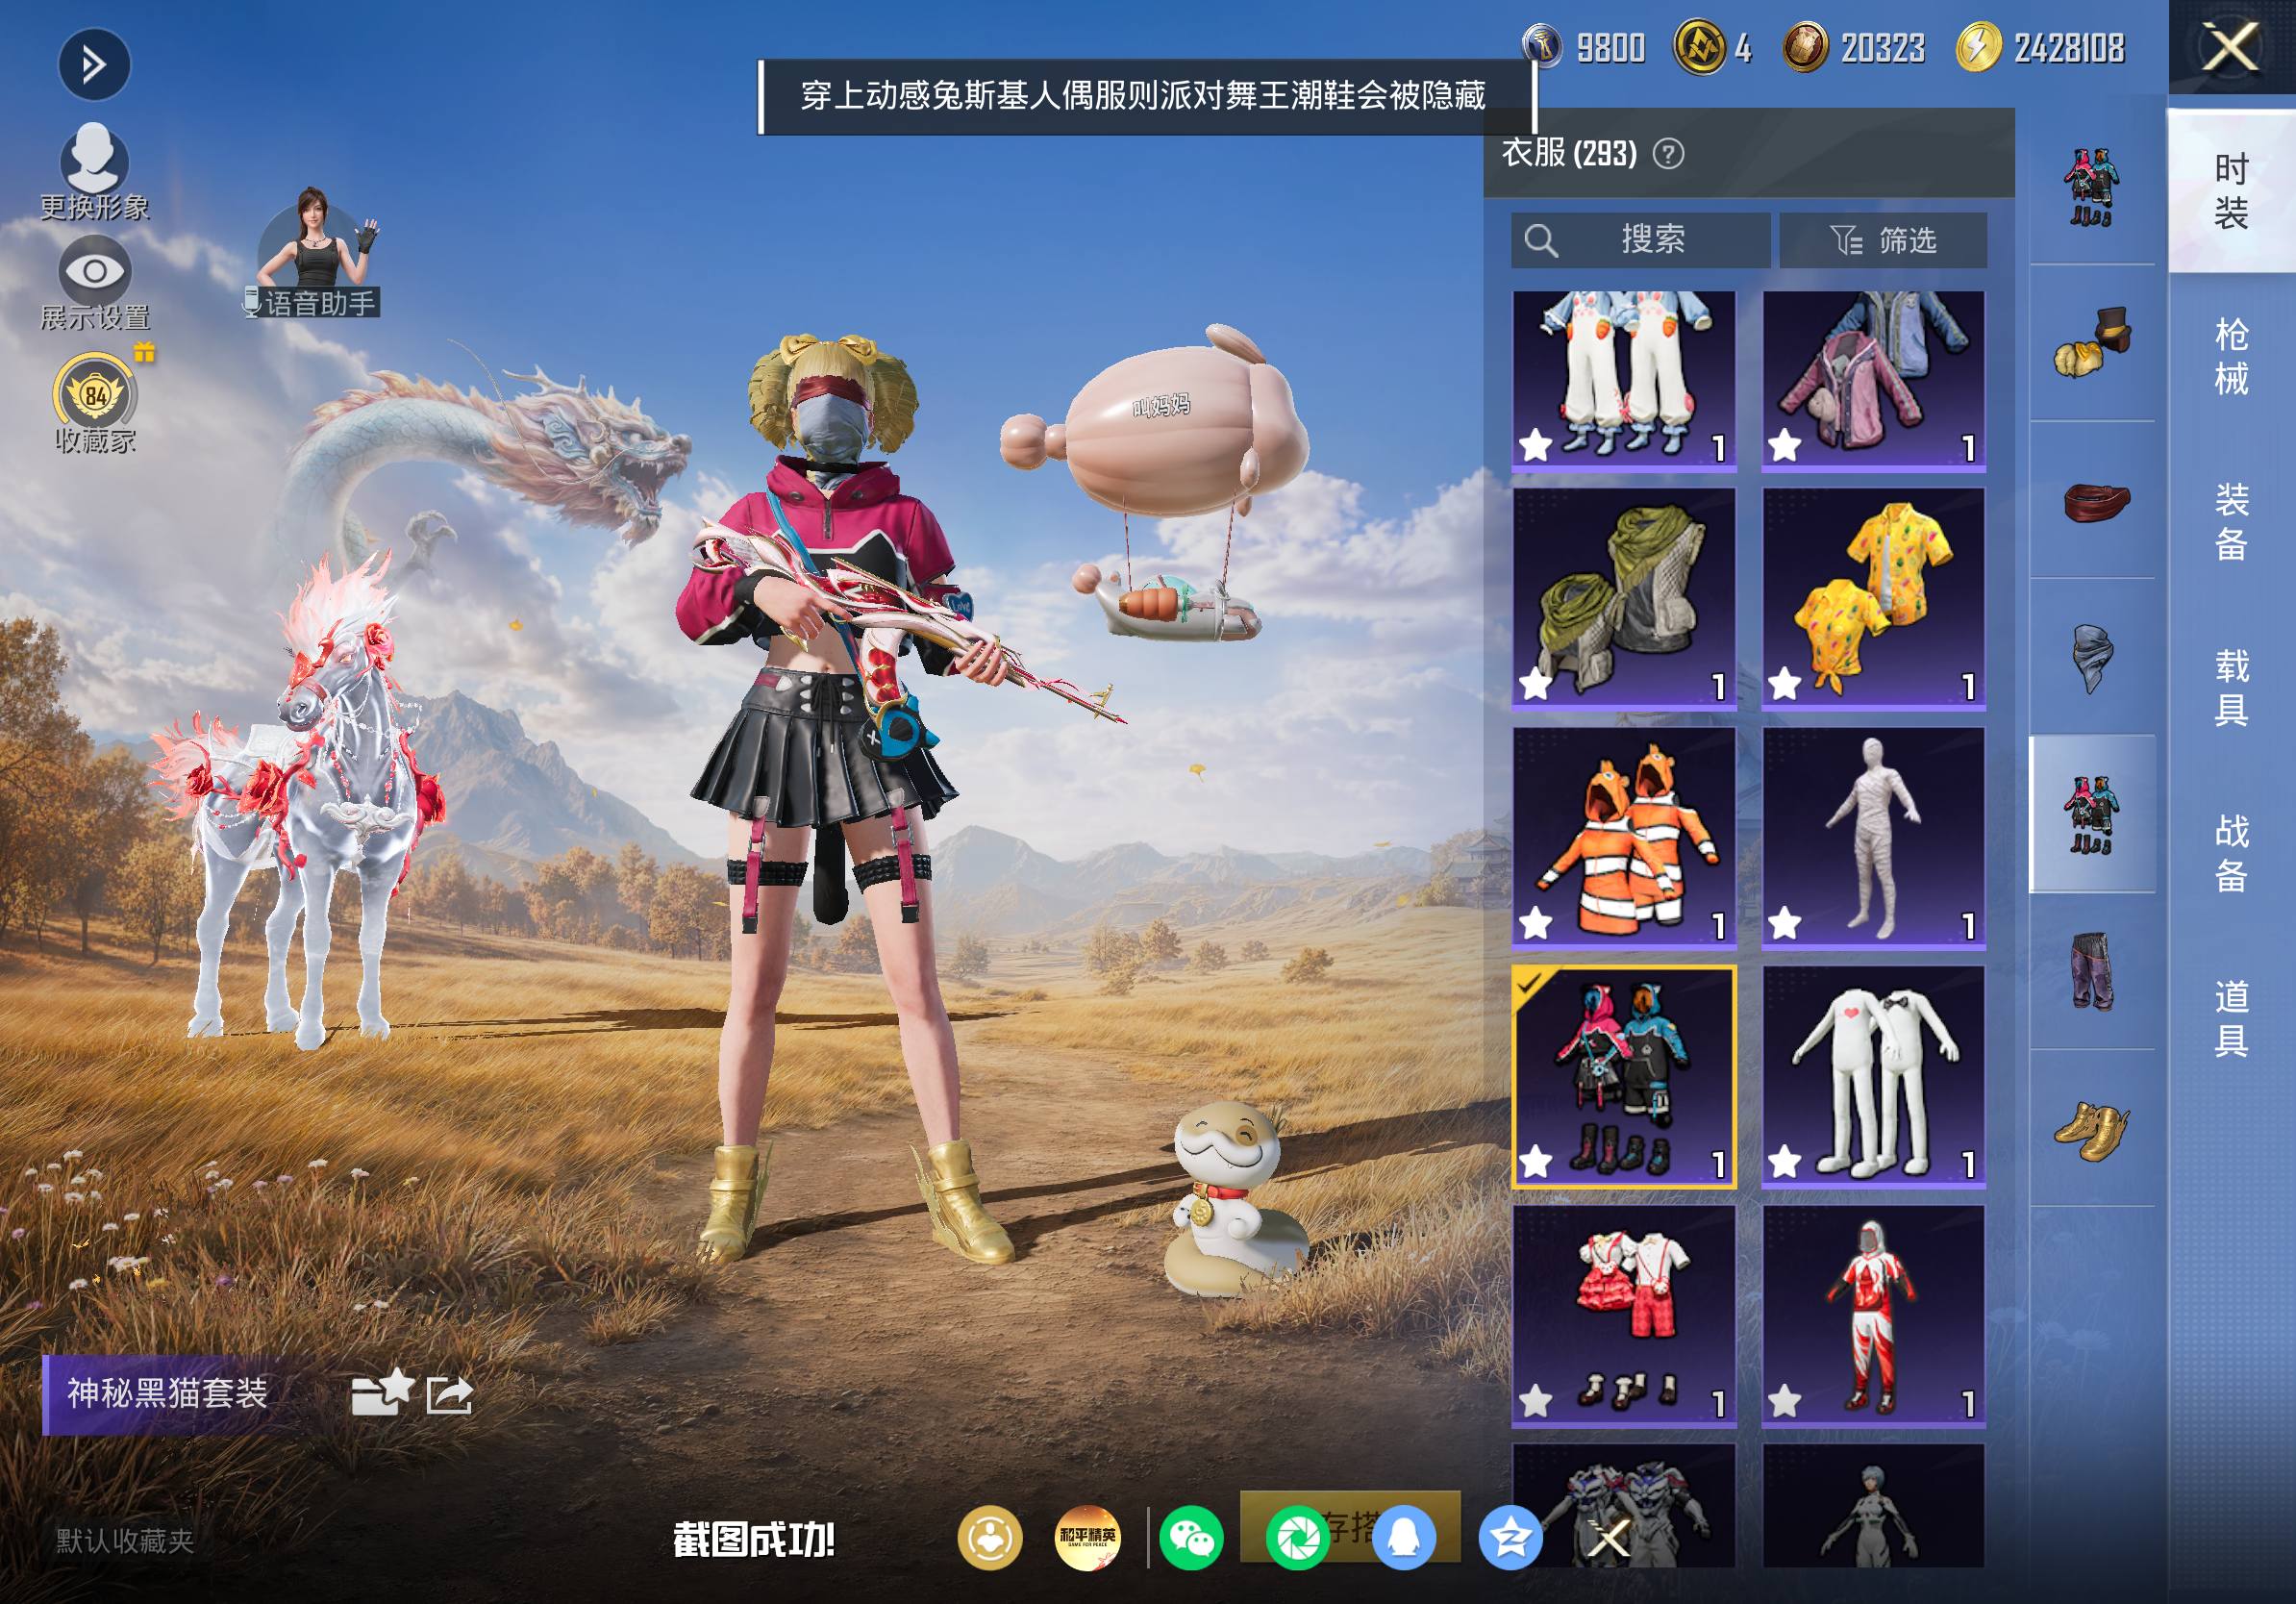The image size is (2296, 1604).
Task: Open the 衣服 help question mark
Action: point(1668,154)
